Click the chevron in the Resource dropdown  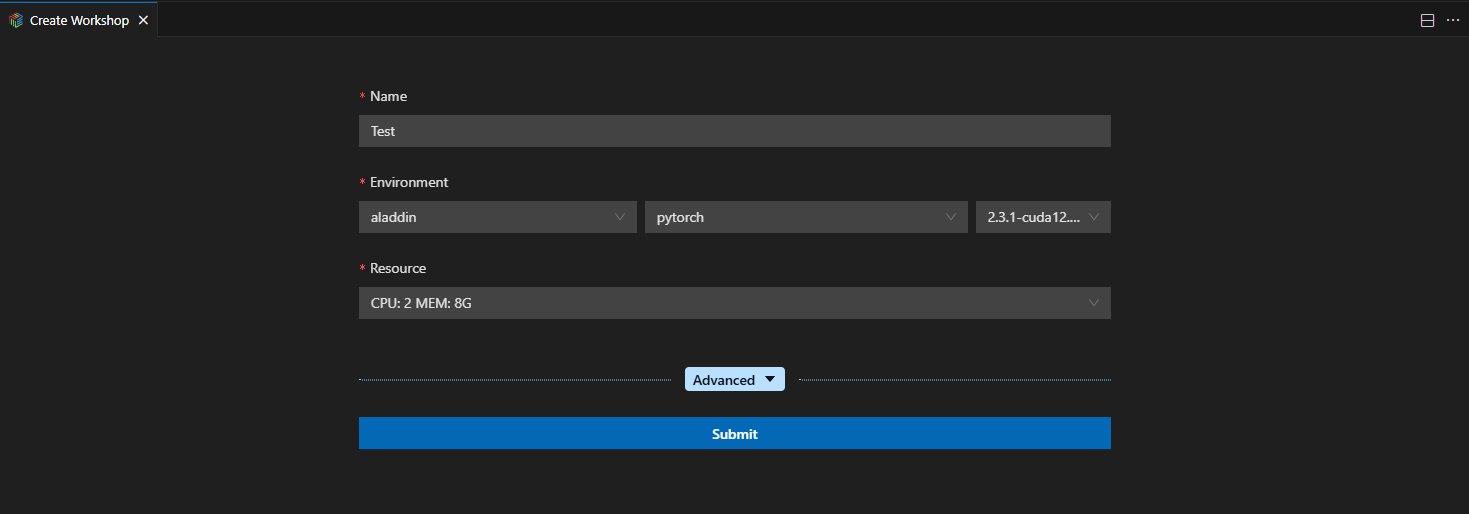[x=1094, y=303]
